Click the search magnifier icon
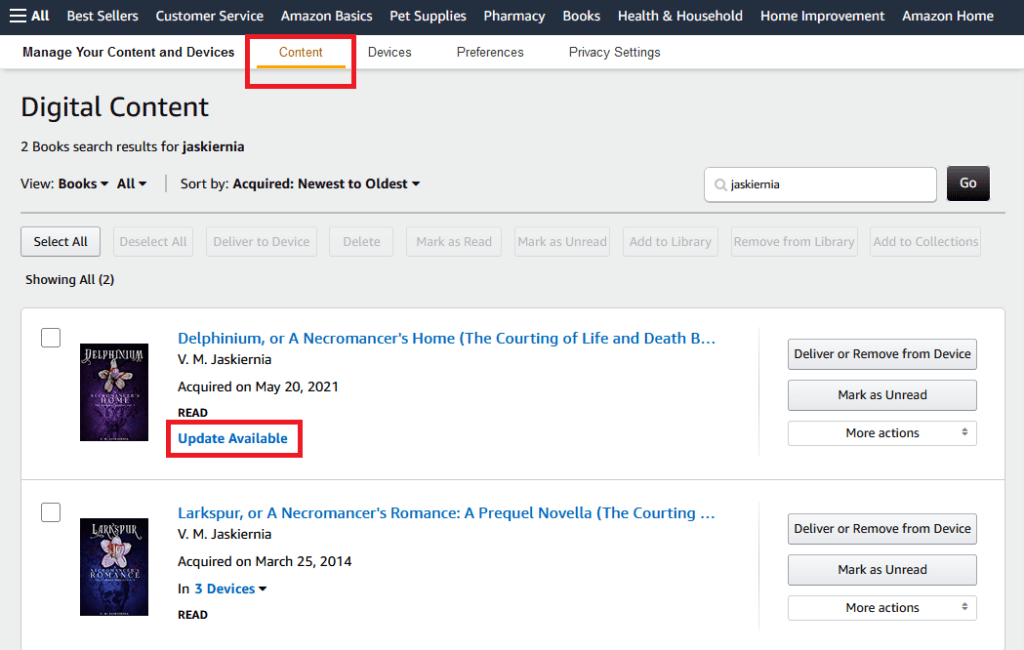1024x650 pixels. pyautogui.click(x=720, y=185)
